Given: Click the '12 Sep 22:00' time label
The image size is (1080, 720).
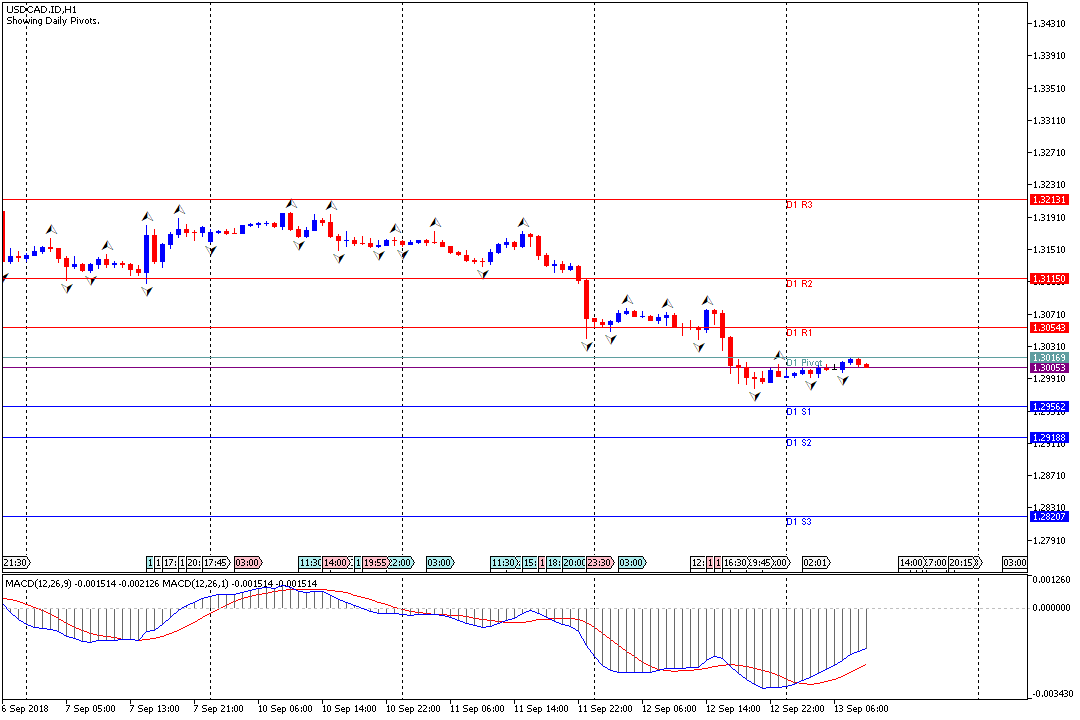Looking at the screenshot, I should tap(797, 709).
